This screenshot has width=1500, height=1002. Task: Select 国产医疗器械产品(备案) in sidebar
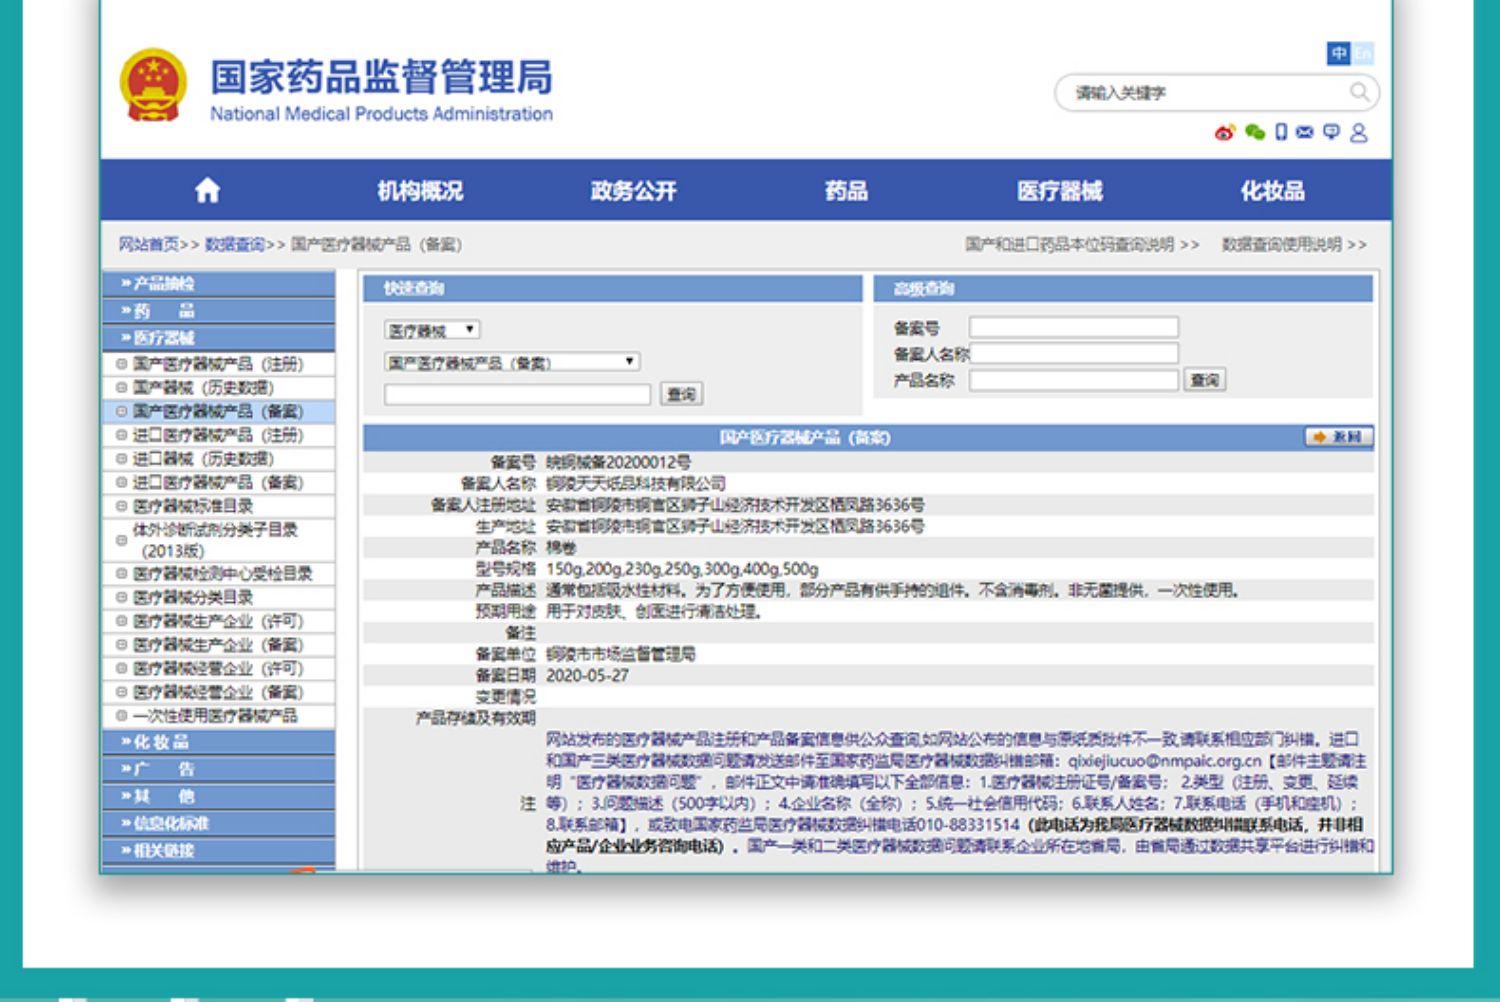pyautogui.click(x=218, y=411)
